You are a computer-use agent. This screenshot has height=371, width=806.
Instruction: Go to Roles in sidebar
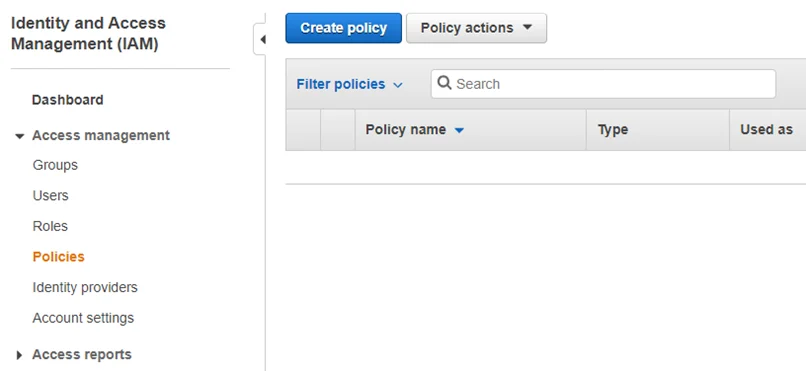point(50,226)
